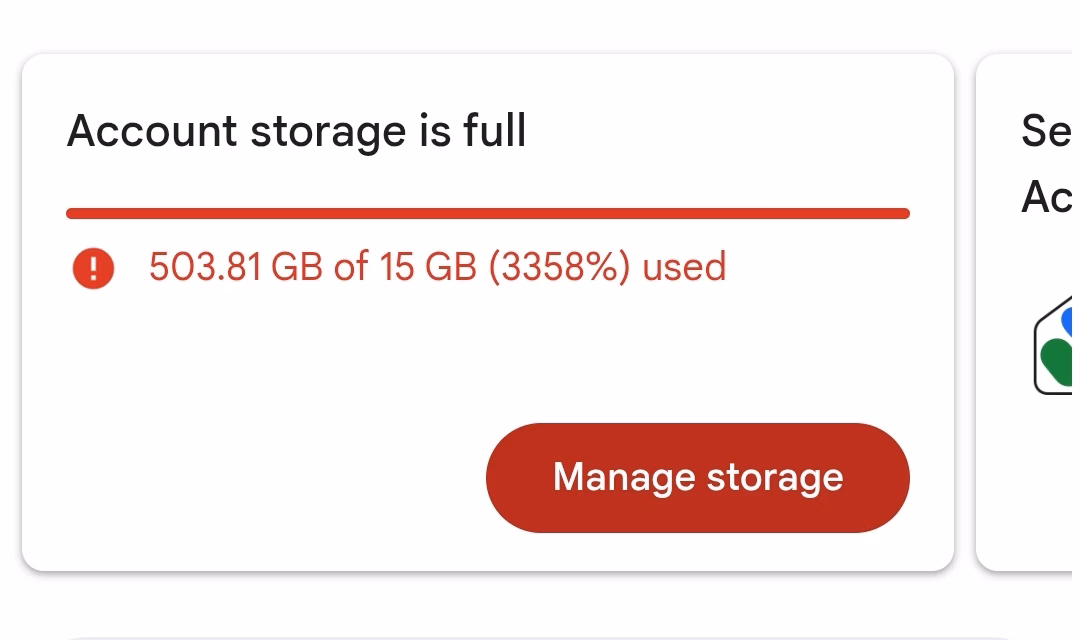Click the "503.81" figure in the usage line
The height and width of the screenshot is (640, 1080).
pos(205,267)
